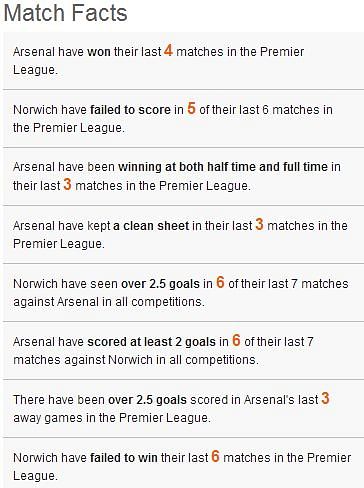Image resolution: width=364 pixels, height=488 pixels.
Task: Click the orange number 5 in Norwich fact
Action: tap(191, 108)
